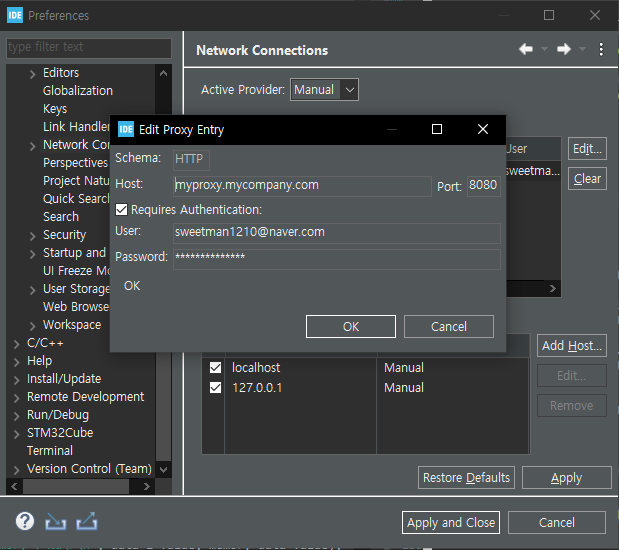Expand the STM32Cube category
619x550 pixels.
pos(17,434)
